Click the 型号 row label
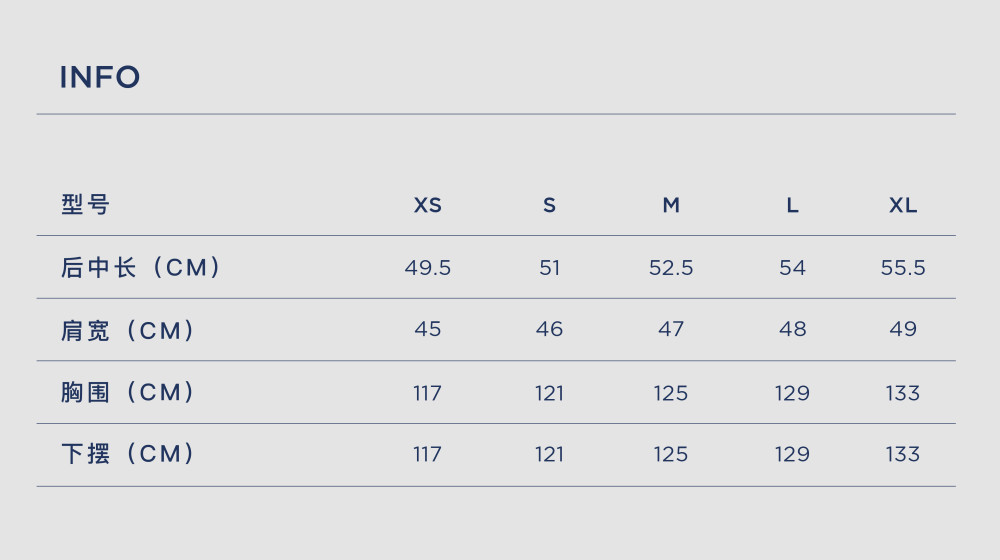This screenshot has width=1000, height=560. tap(85, 205)
